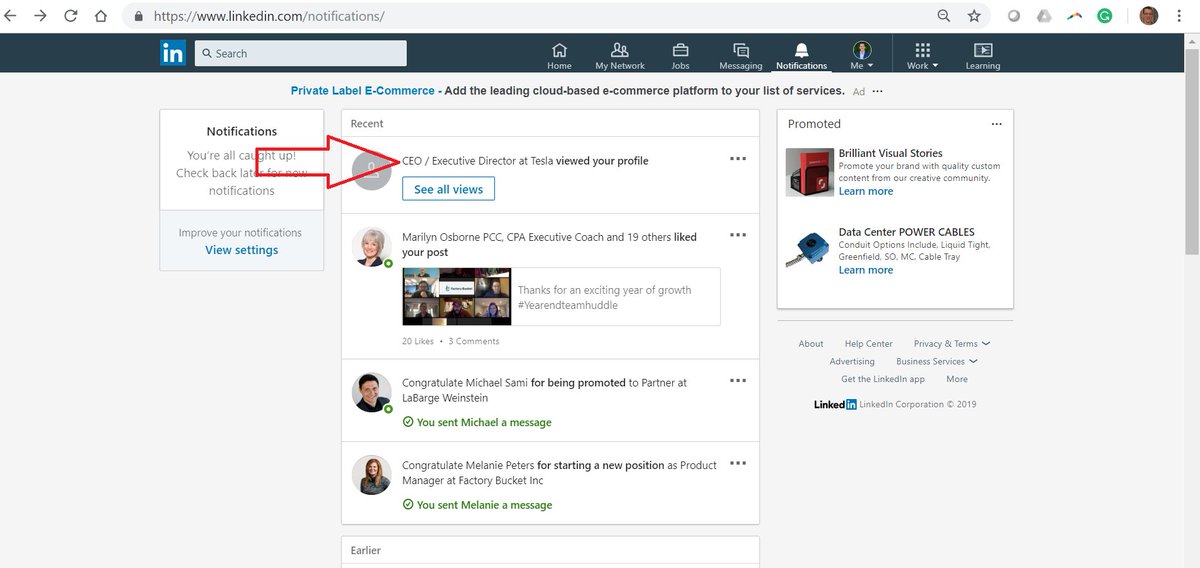
Task: Open the Chrome profile avatar
Action: click(1149, 16)
